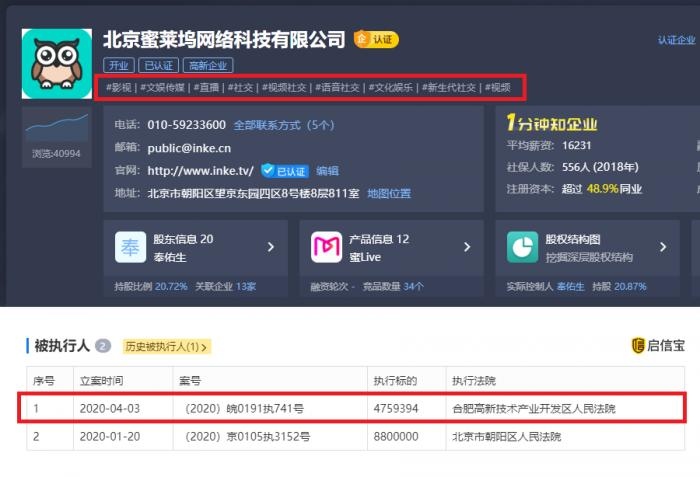The image size is (700, 477).
Task: Open the 股东信息 shareholder avatar icon
Action: [x=130, y=246]
